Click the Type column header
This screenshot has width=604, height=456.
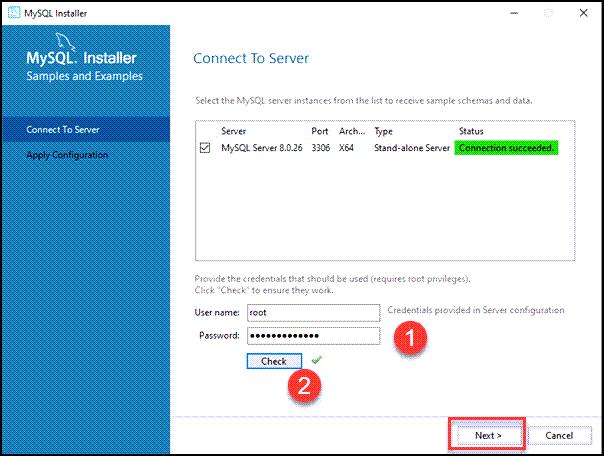[384, 131]
